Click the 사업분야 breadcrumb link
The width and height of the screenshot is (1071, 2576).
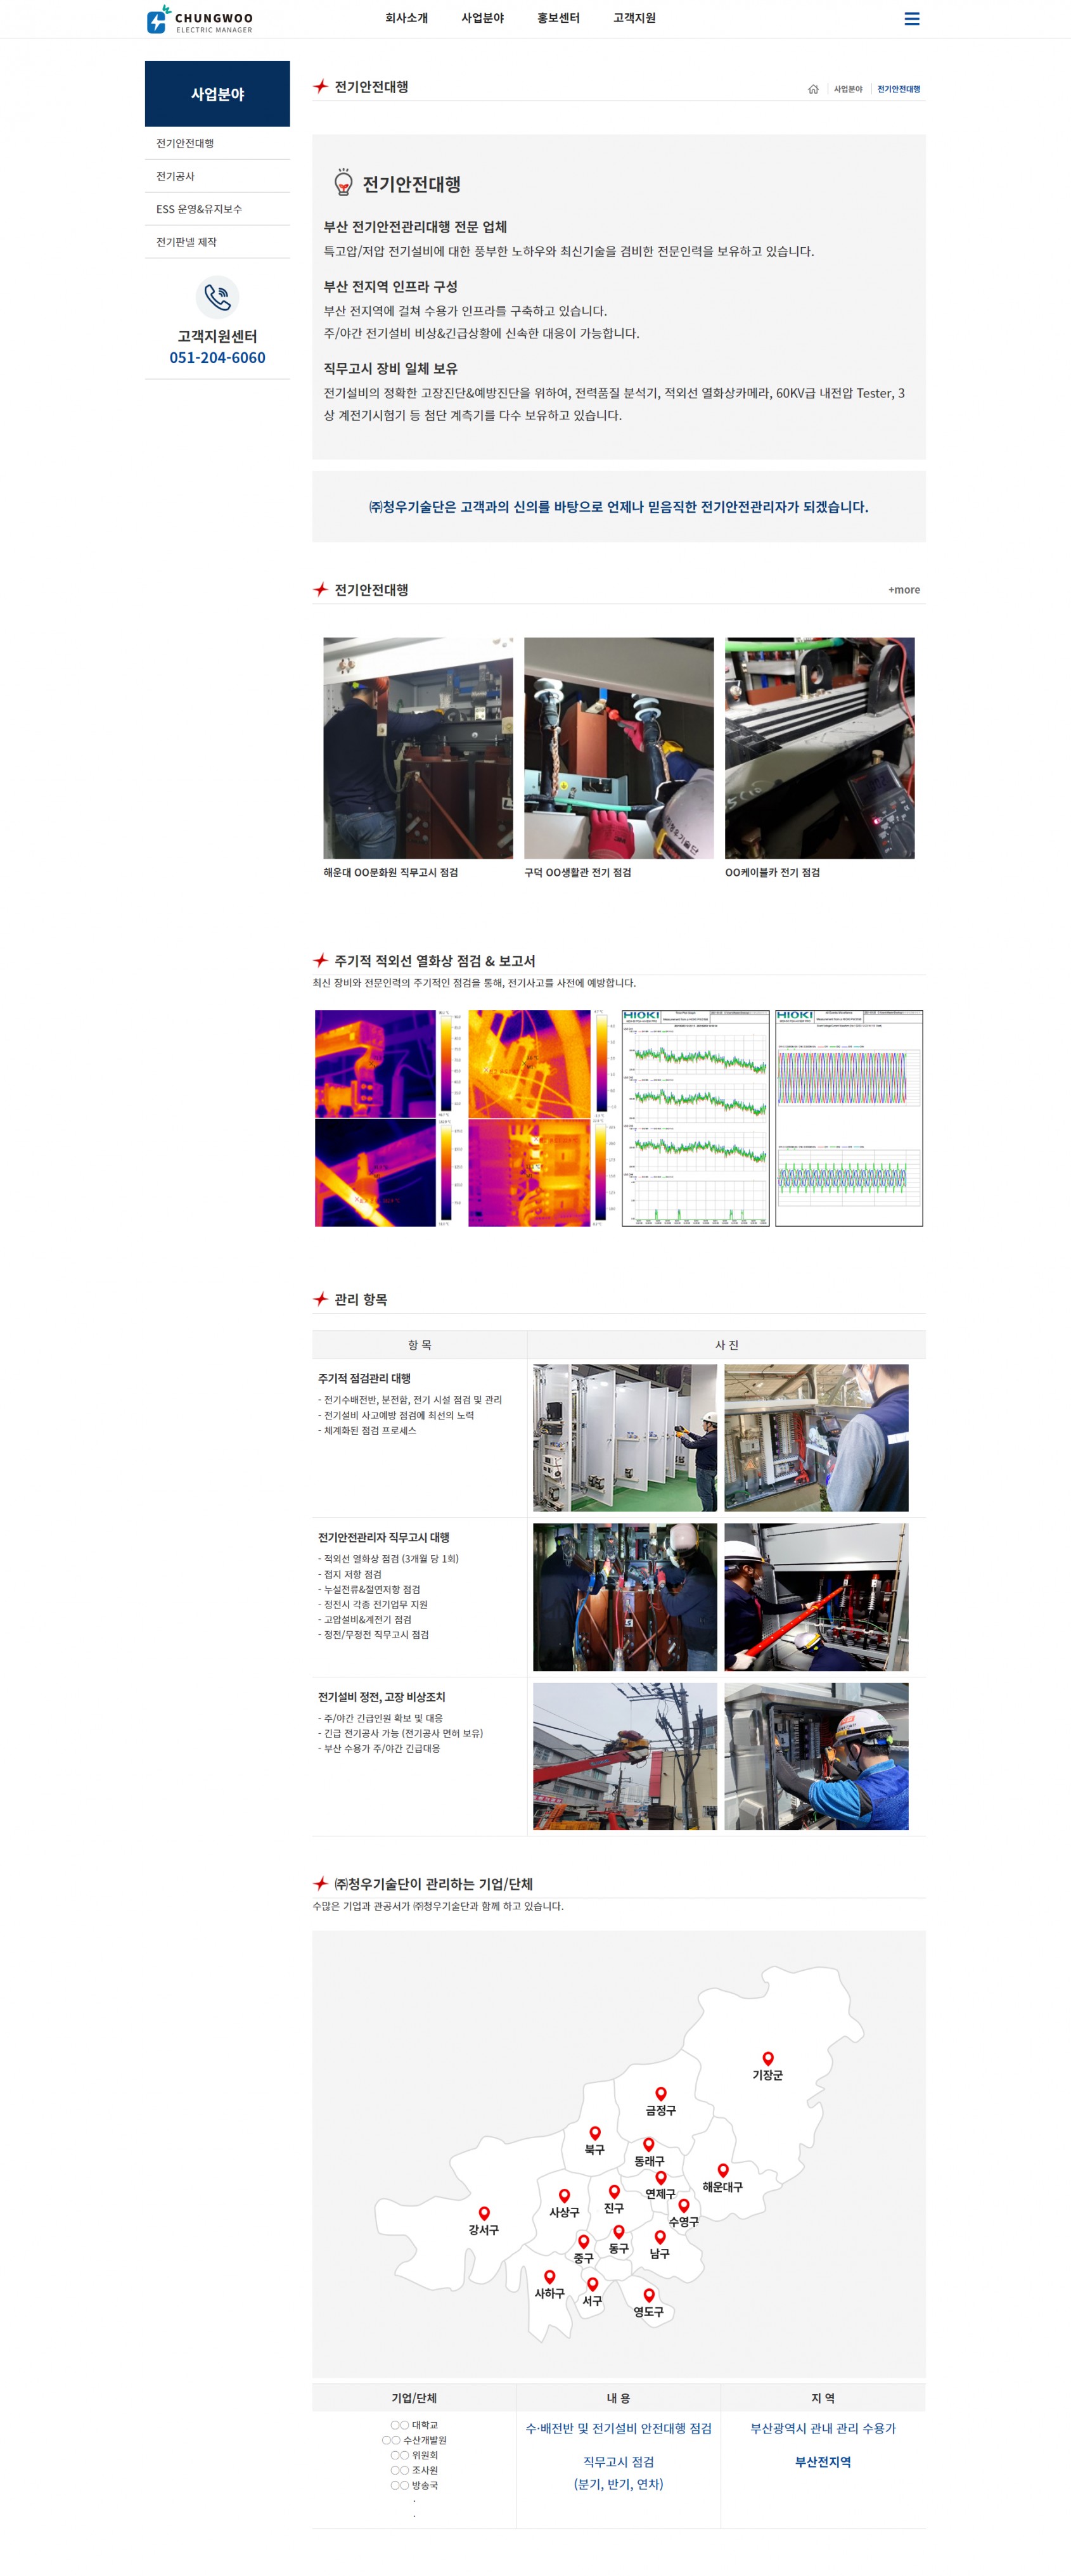coord(848,89)
